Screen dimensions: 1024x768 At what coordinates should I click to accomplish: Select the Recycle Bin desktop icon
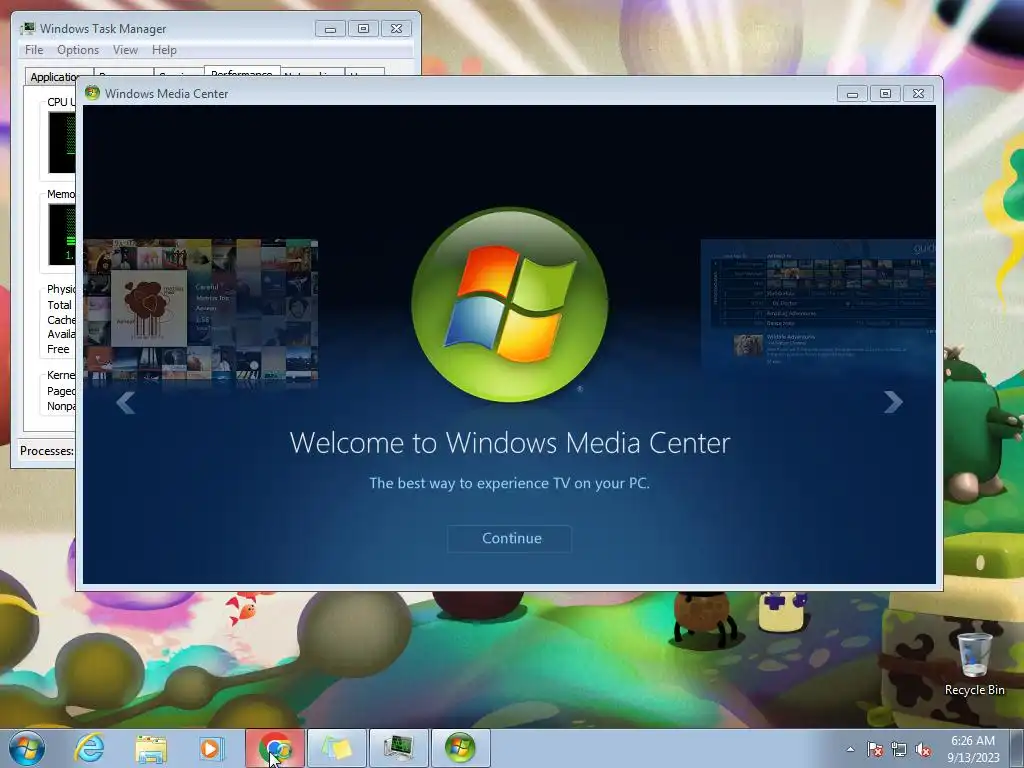[x=974, y=664]
